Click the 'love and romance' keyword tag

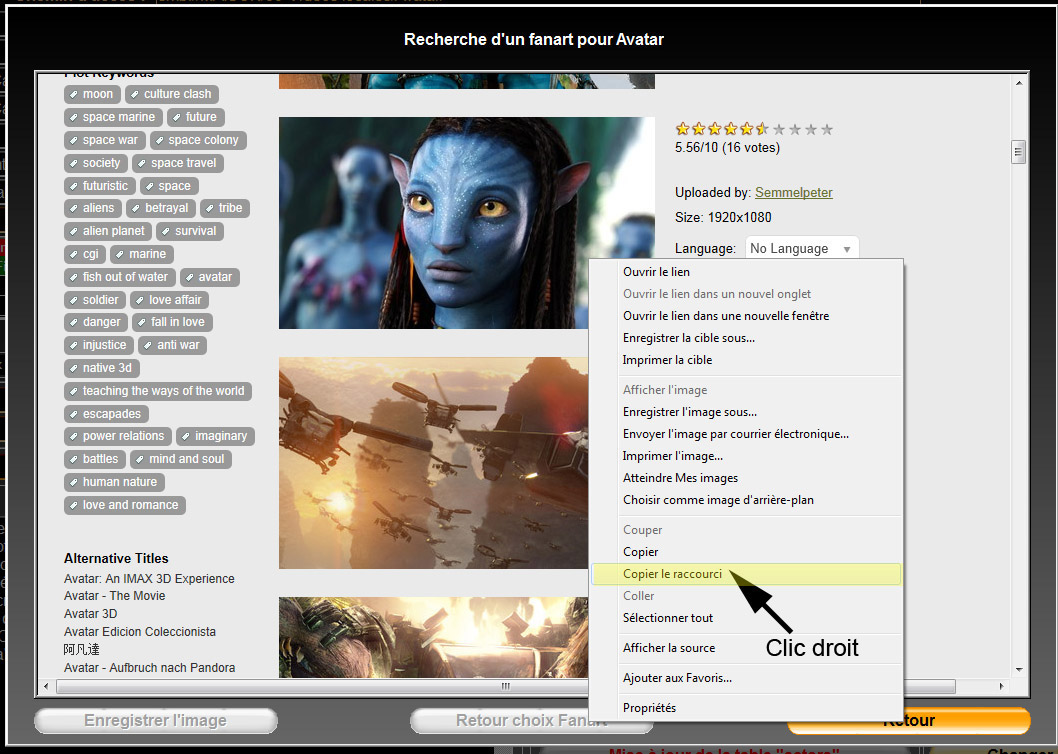125,505
